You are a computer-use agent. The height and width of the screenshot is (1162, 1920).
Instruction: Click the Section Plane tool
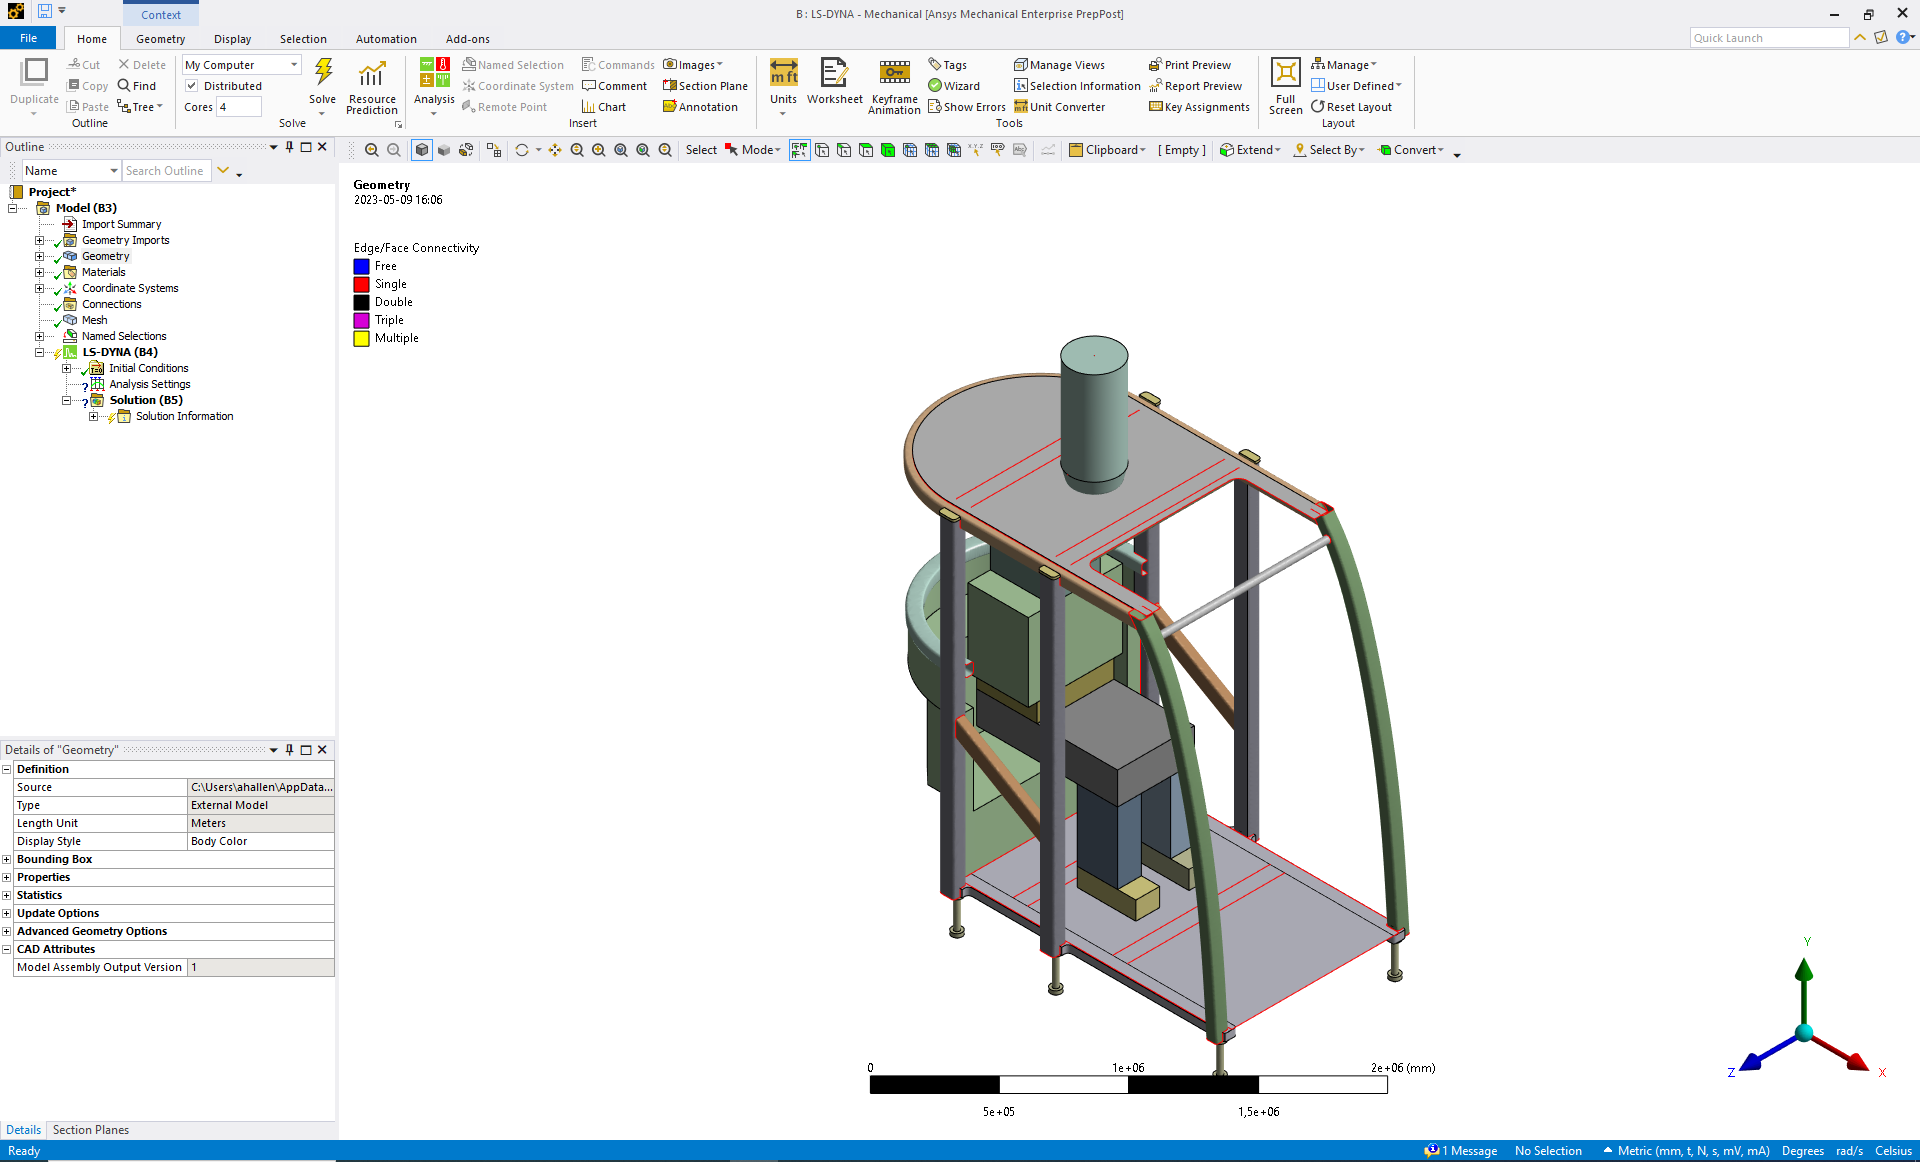705,86
